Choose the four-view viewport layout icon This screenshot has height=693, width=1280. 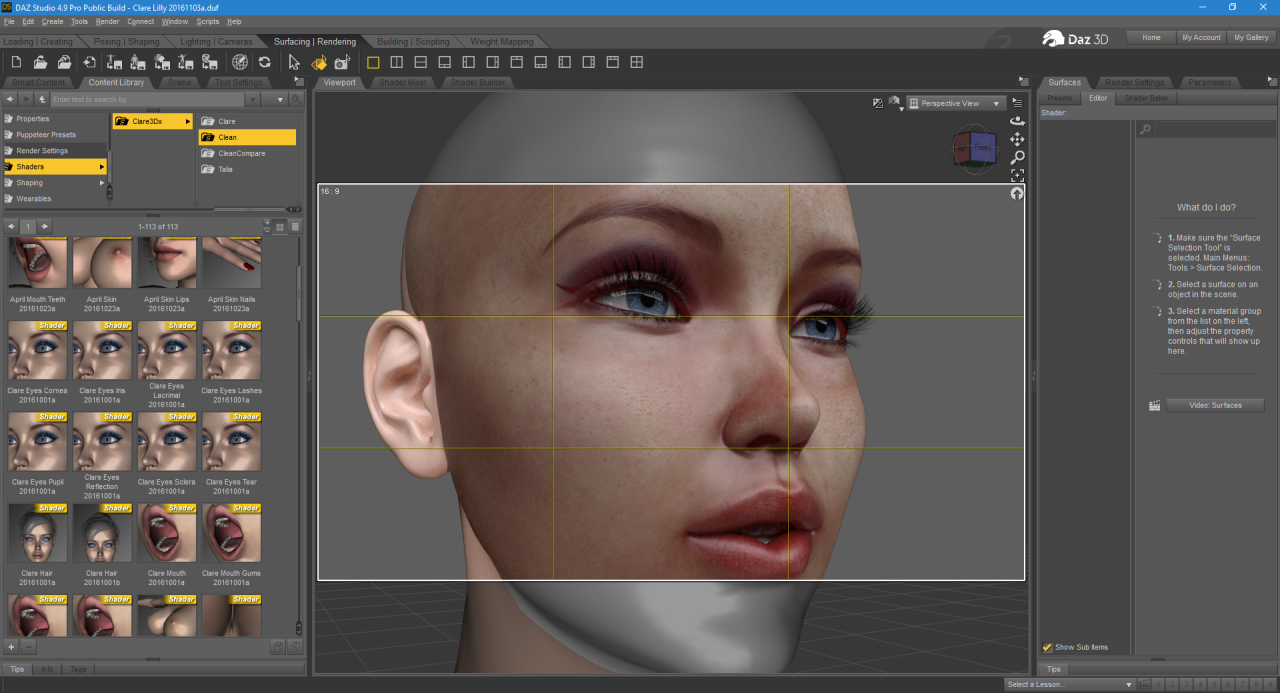coord(636,62)
